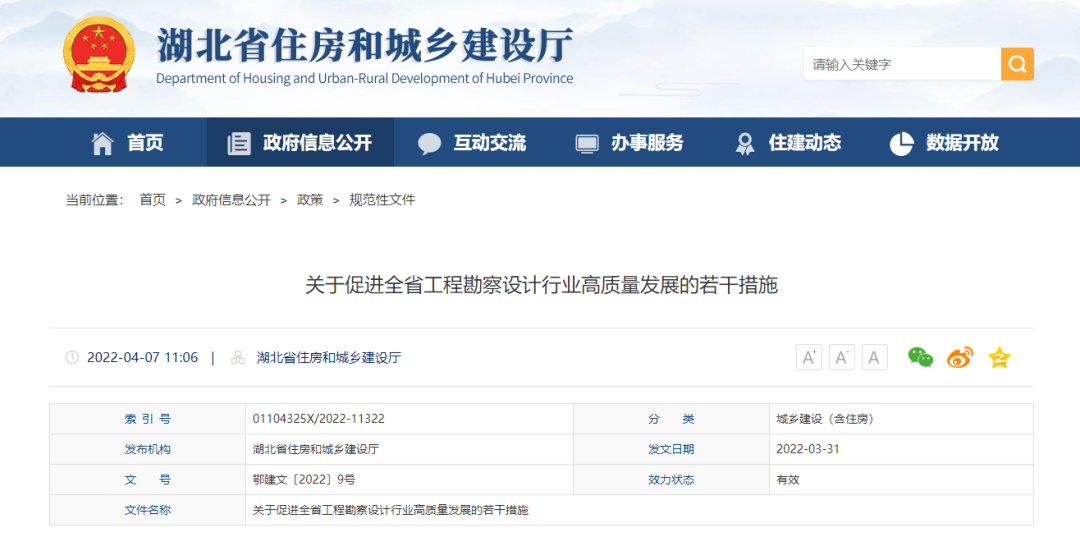Screen dimensions: 1080x560
Task: Click the 索引号 label cell
Action: pyautogui.click(x=147, y=419)
